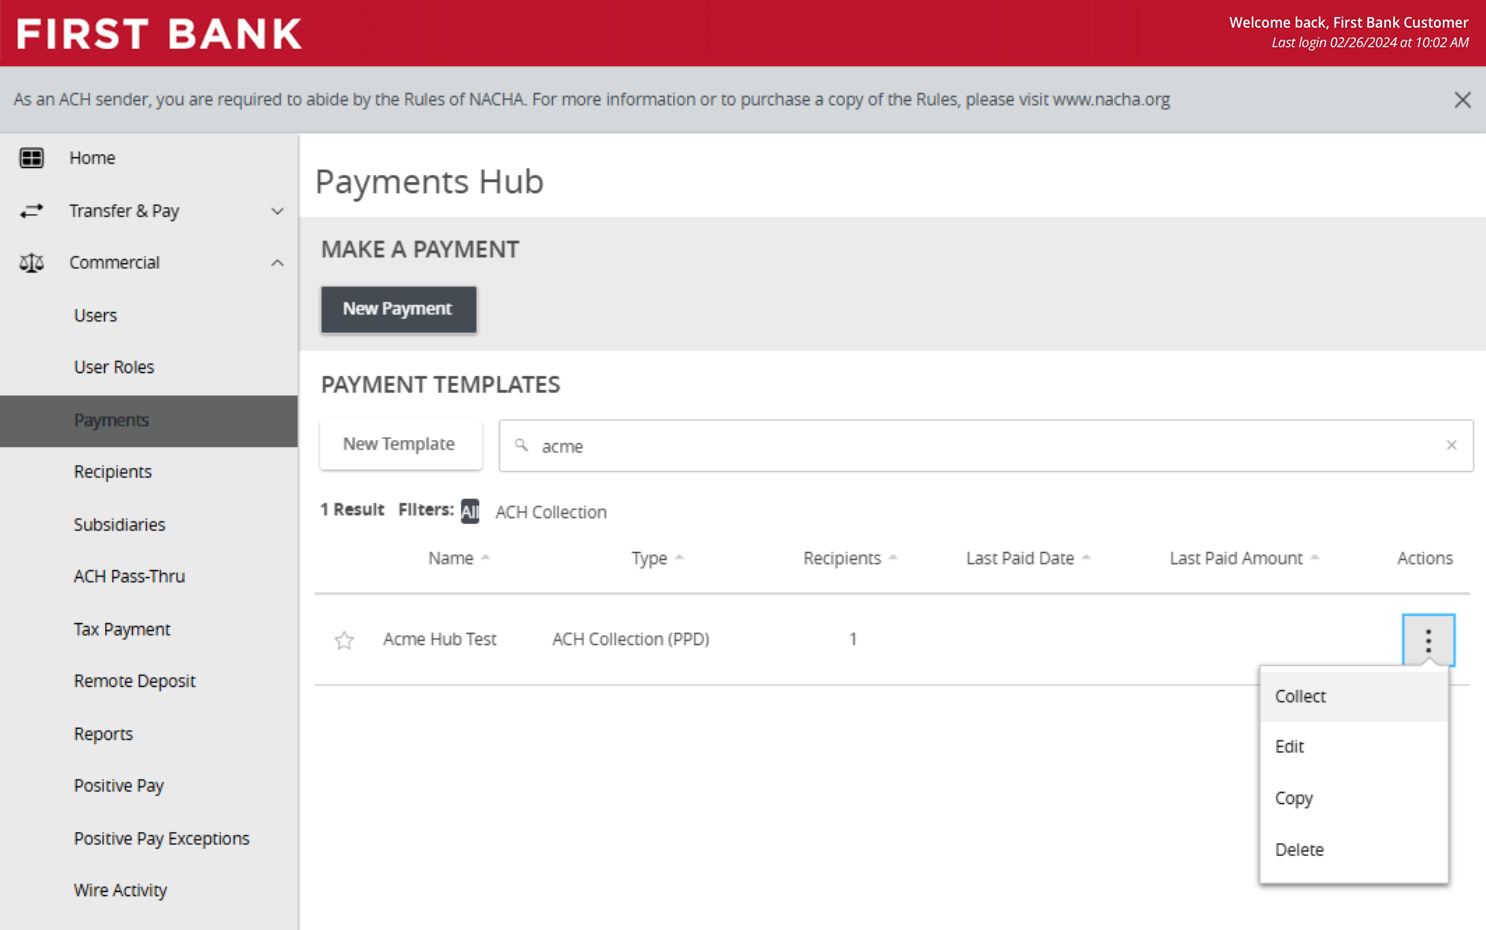Sort templates by Name column
Viewport: 1486px width, 930px height.
tap(459, 558)
